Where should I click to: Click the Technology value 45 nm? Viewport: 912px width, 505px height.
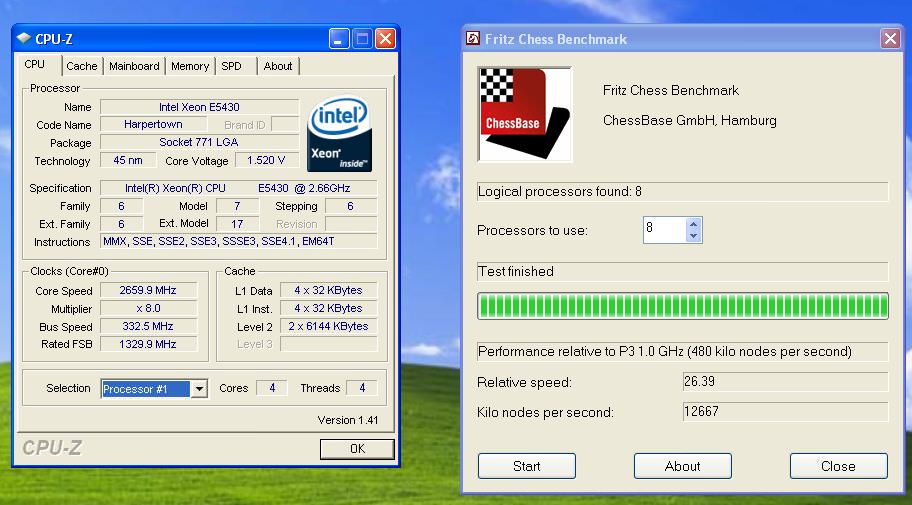128,160
